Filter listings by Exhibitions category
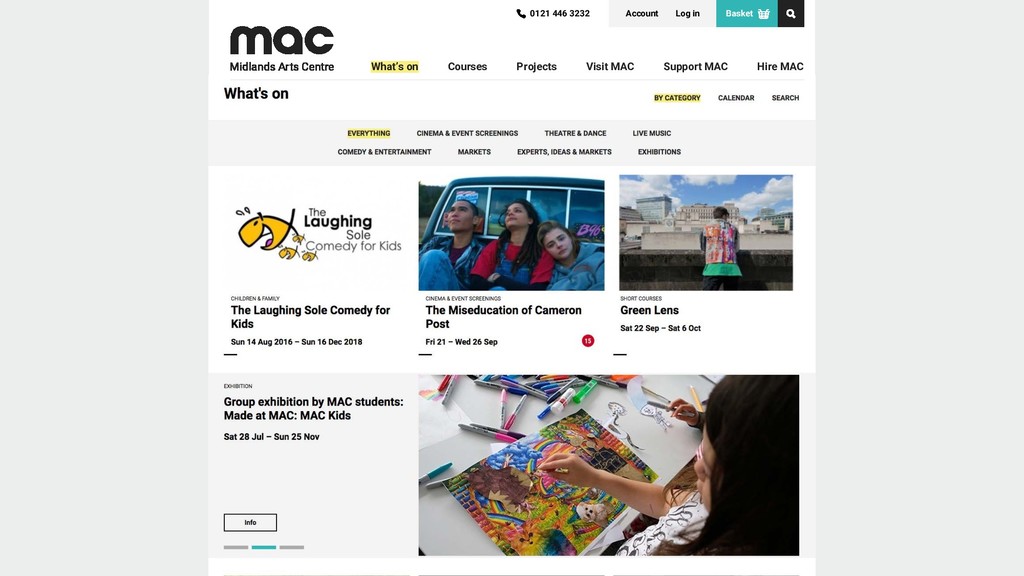 [660, 152]
